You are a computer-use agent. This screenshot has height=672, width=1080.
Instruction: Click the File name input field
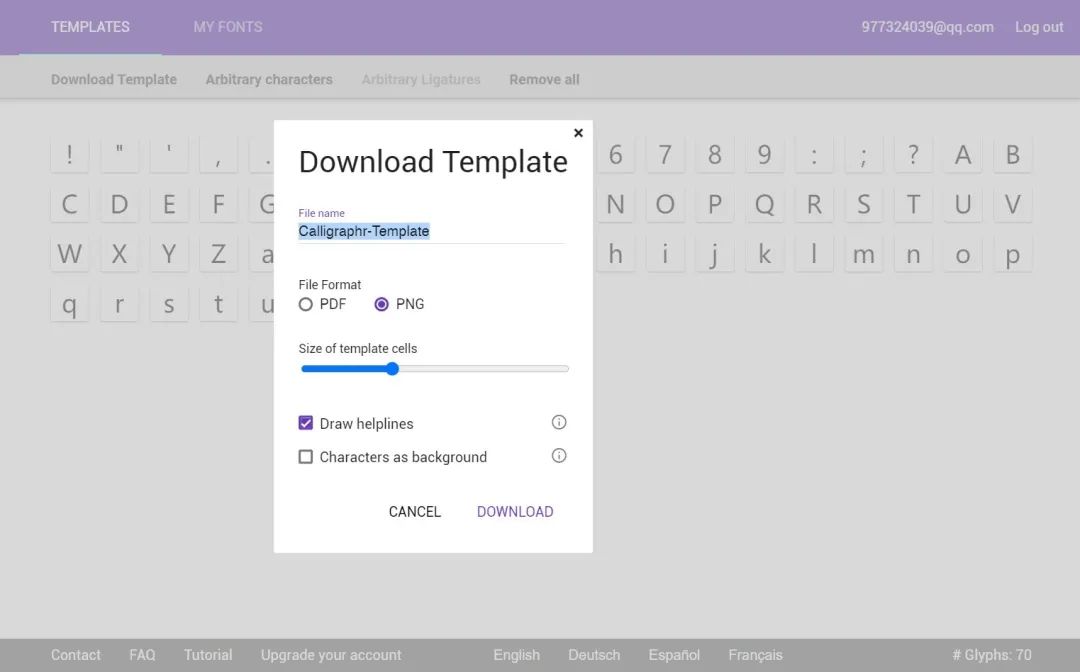(432, 231)
